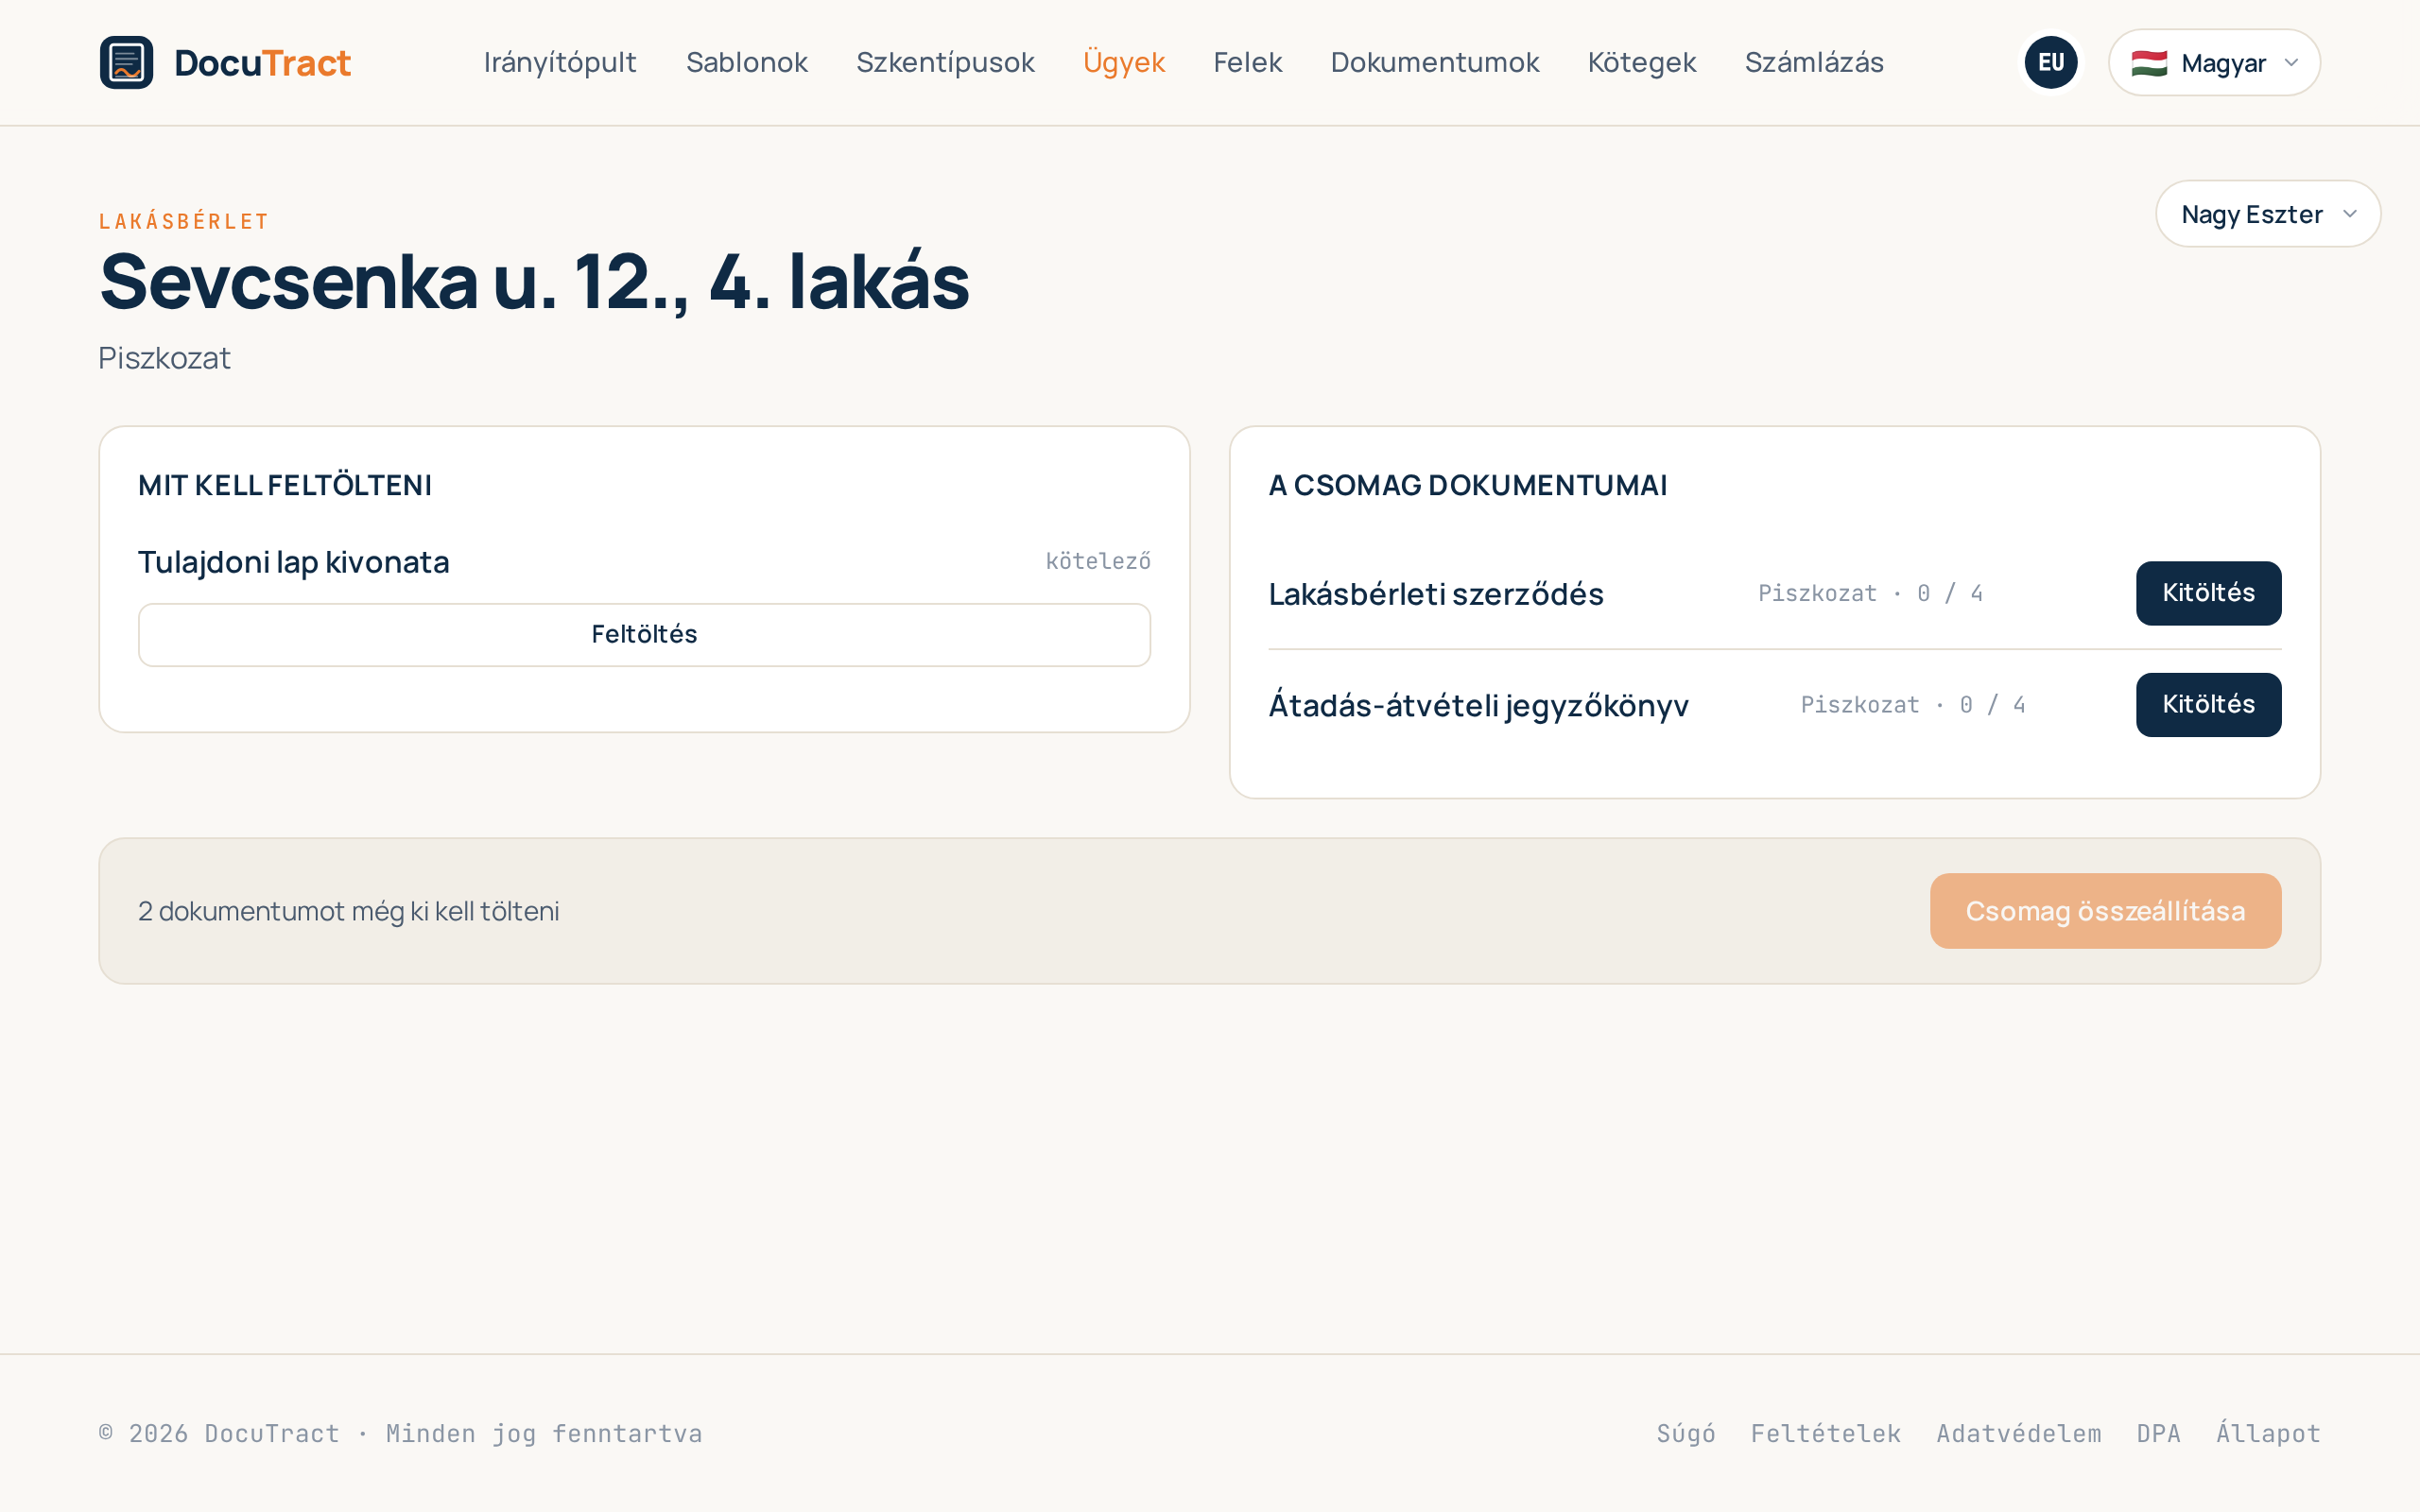Go to the Irányítópult menu item

pyautogui.click(x=560, y=62)
